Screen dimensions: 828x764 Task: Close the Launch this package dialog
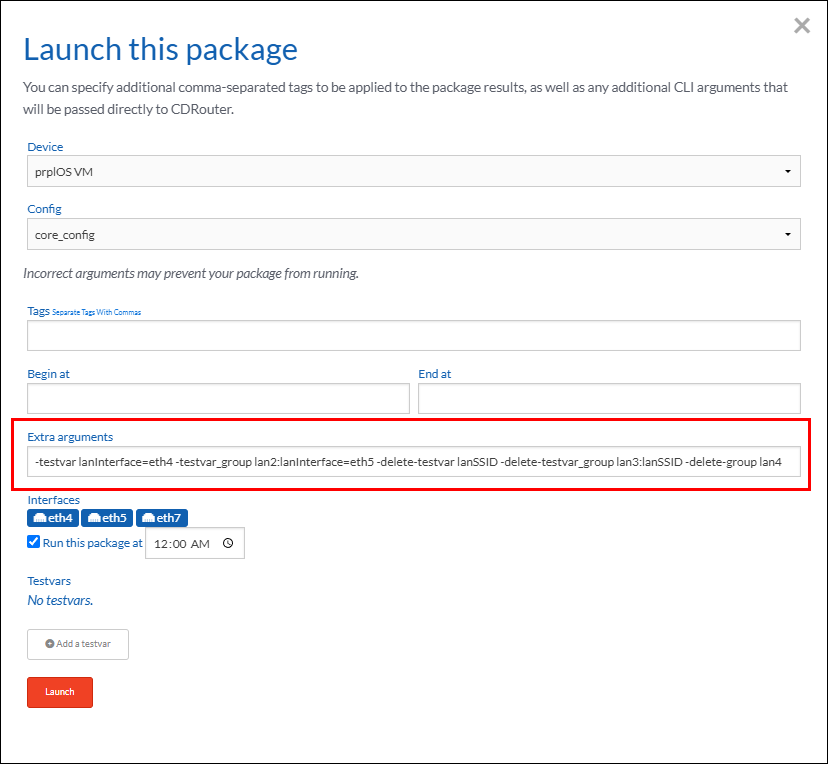coord(802,25)
